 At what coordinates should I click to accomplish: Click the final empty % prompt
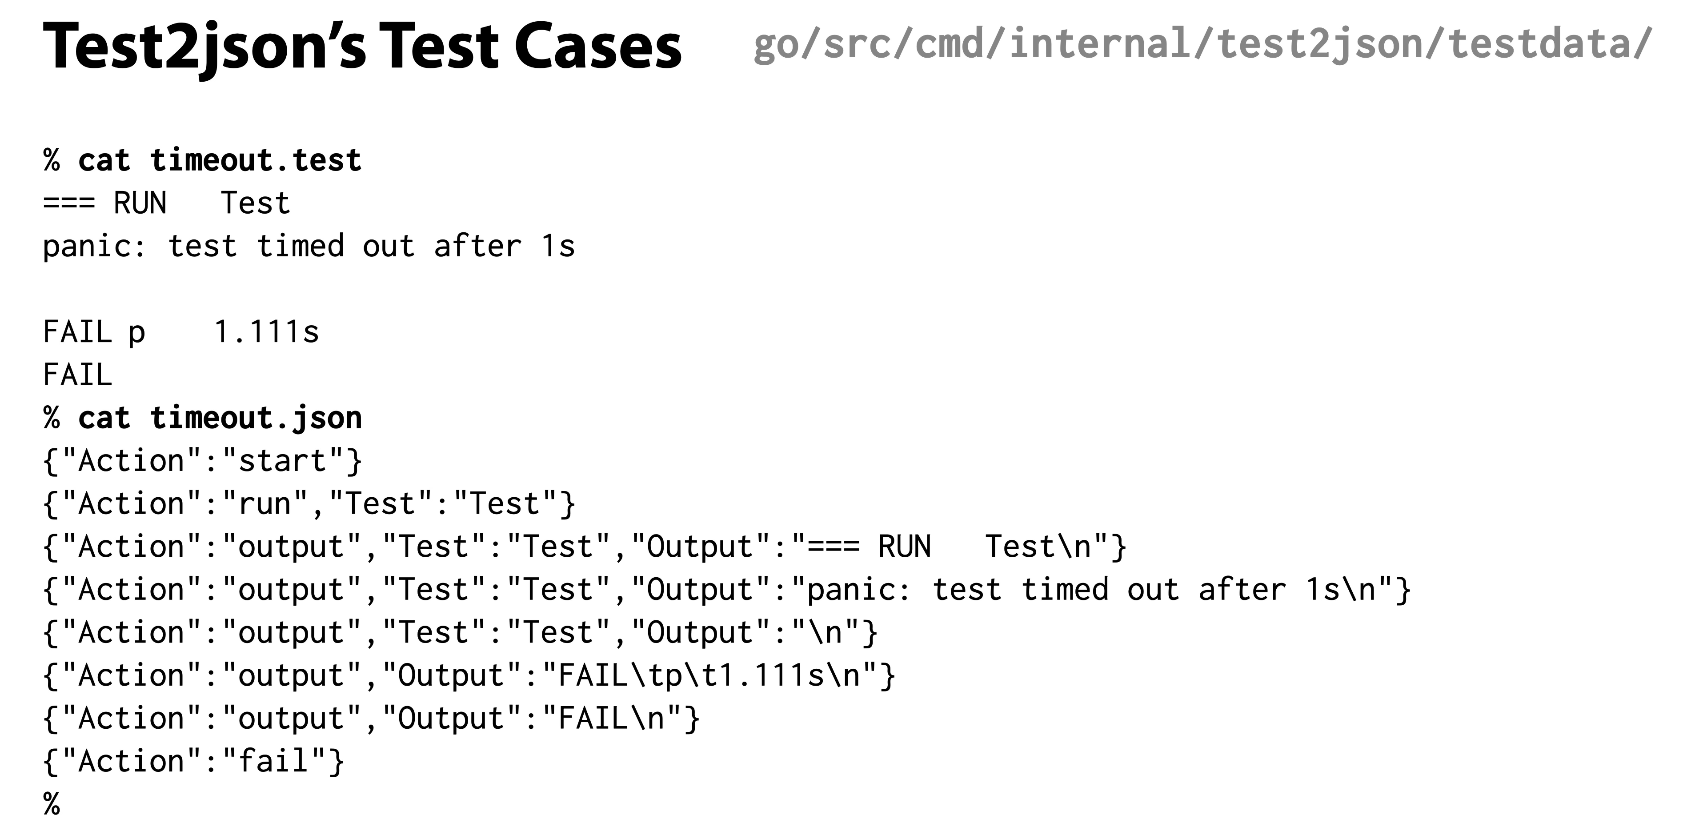51,804
